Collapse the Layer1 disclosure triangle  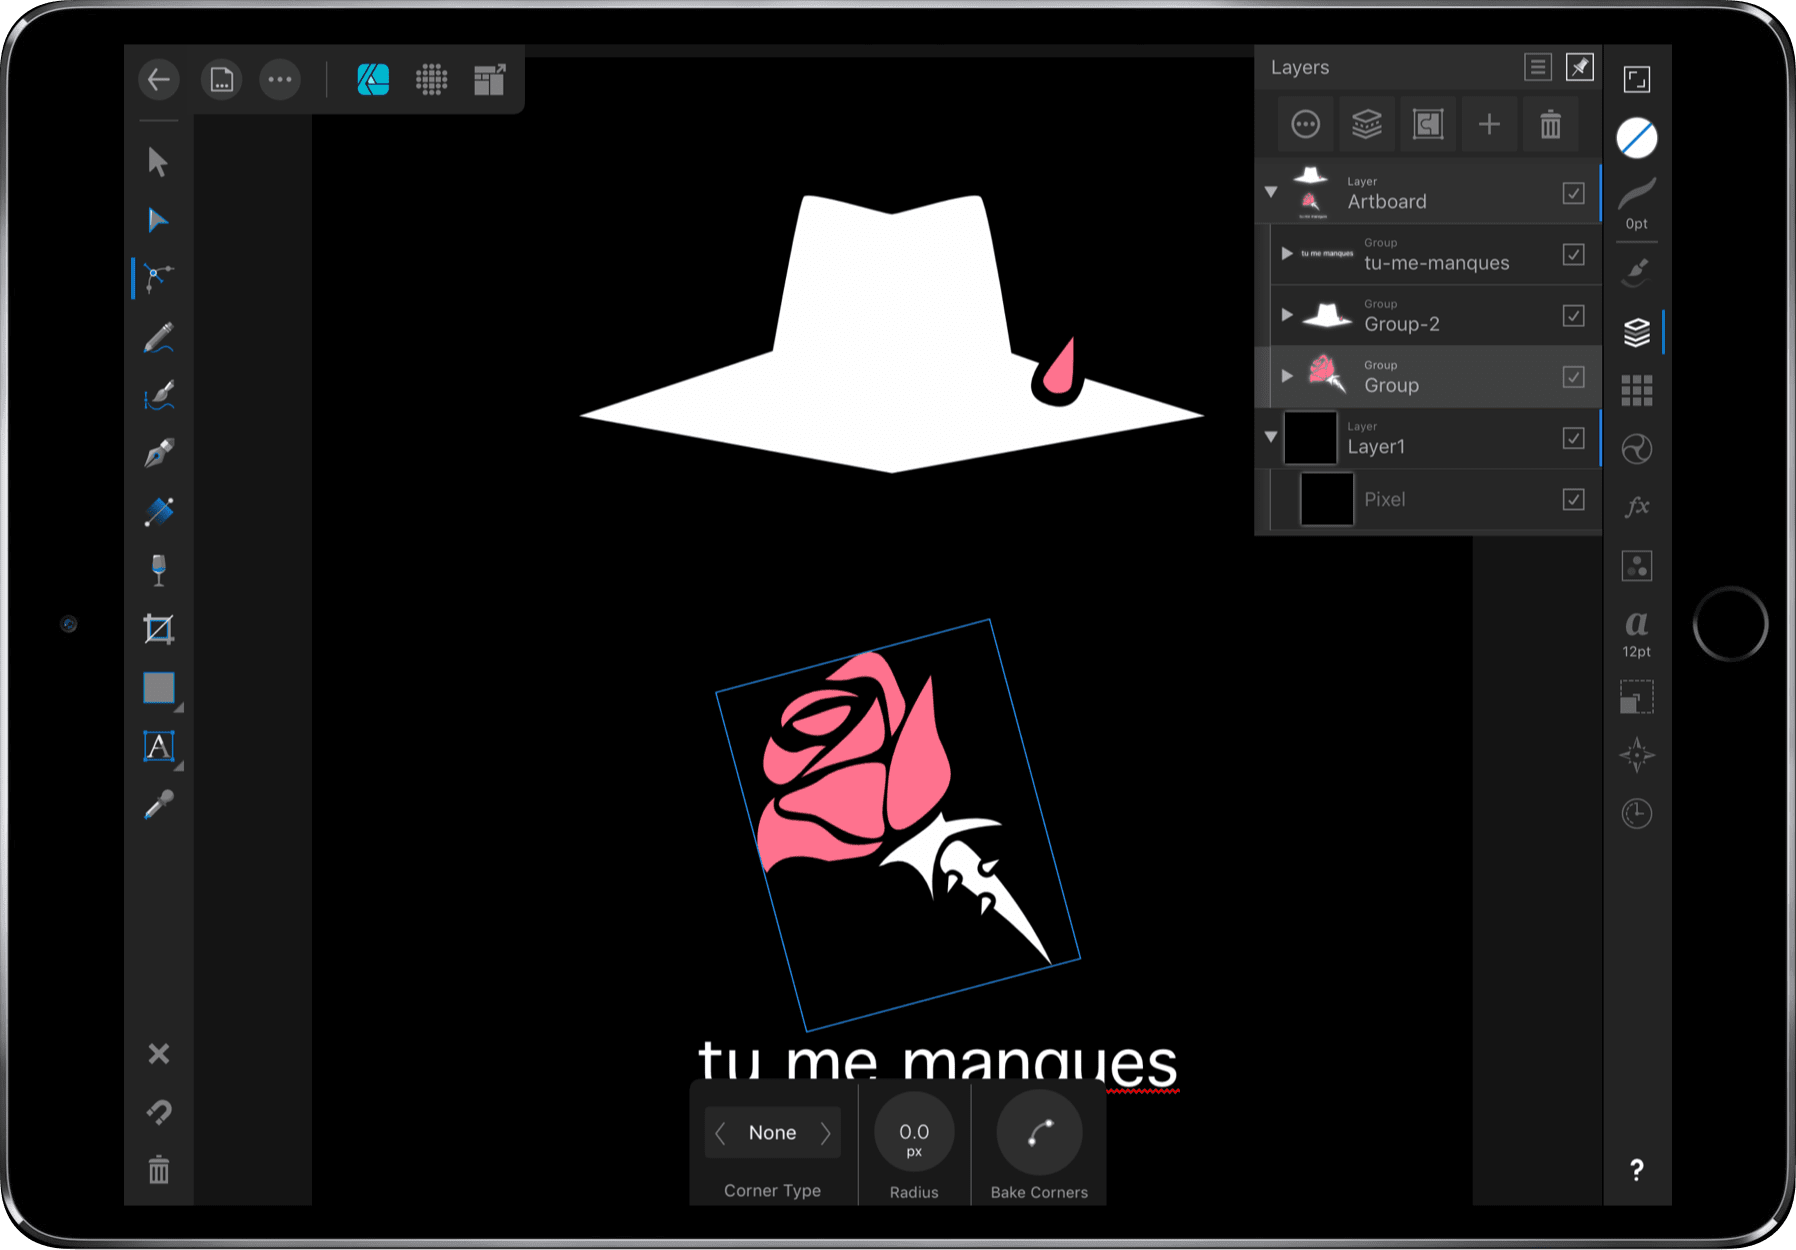(x=1271, y=437)
